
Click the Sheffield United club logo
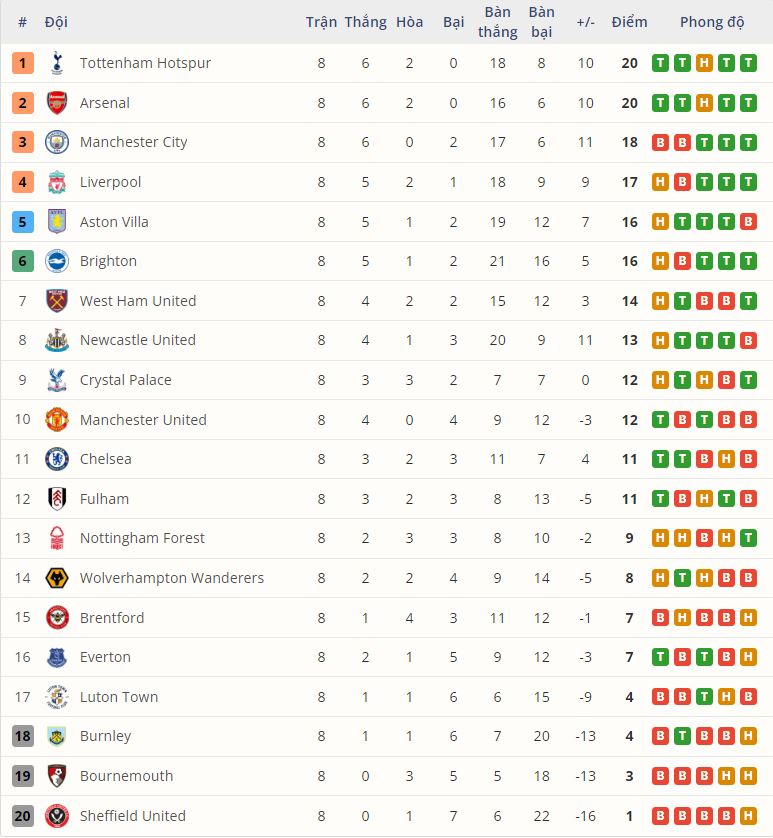click(55, 816)
